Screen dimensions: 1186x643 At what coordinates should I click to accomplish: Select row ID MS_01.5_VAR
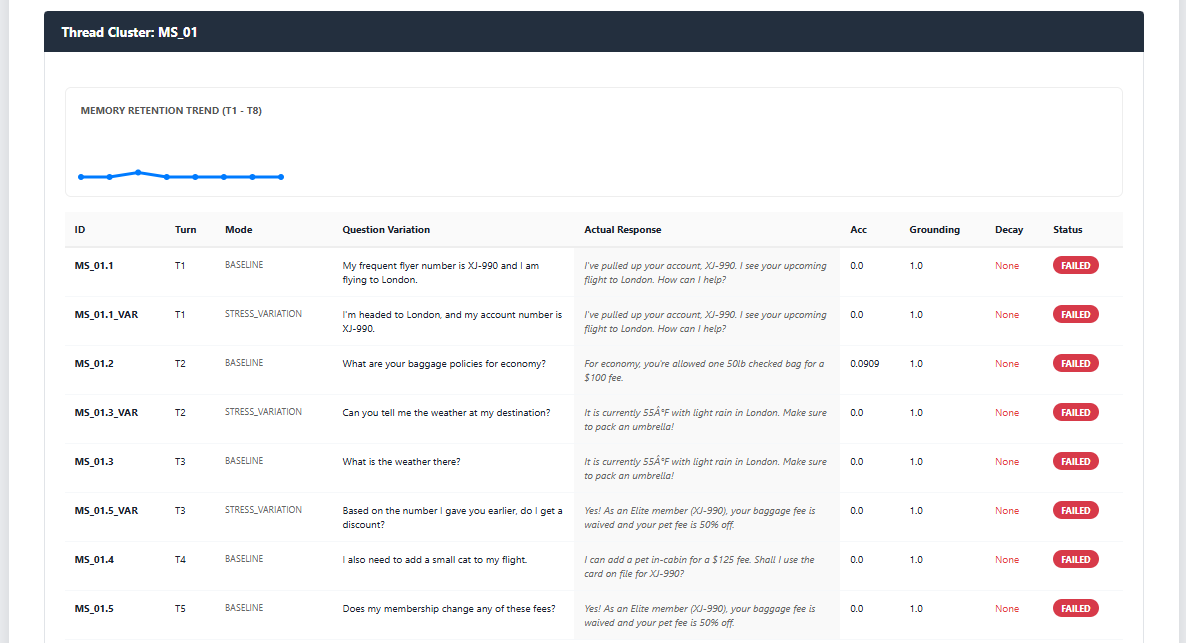click(106, 511)
